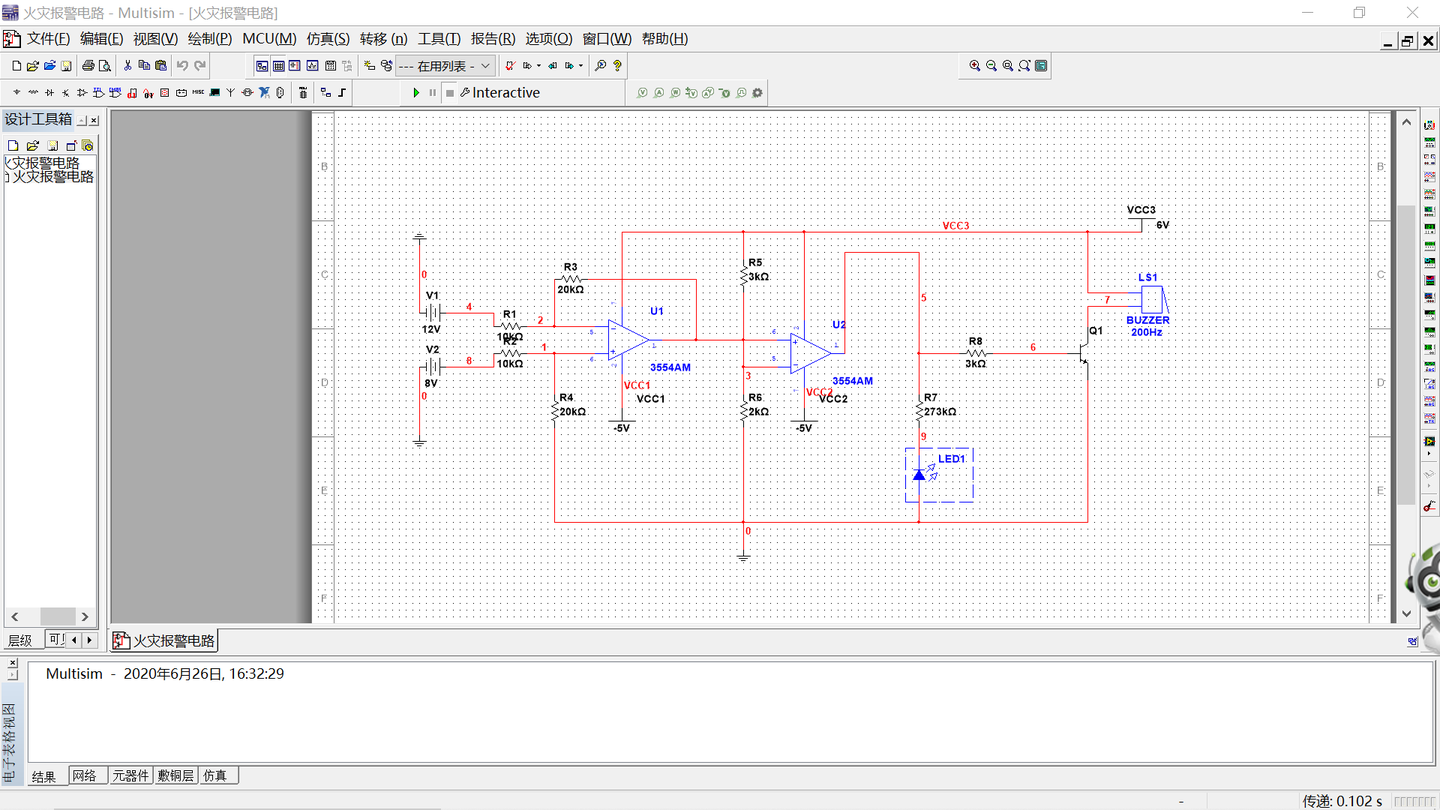Place an Analog op-amp component icon
The width and height of the screenshot is (1440, 810).
coord(82,92)
